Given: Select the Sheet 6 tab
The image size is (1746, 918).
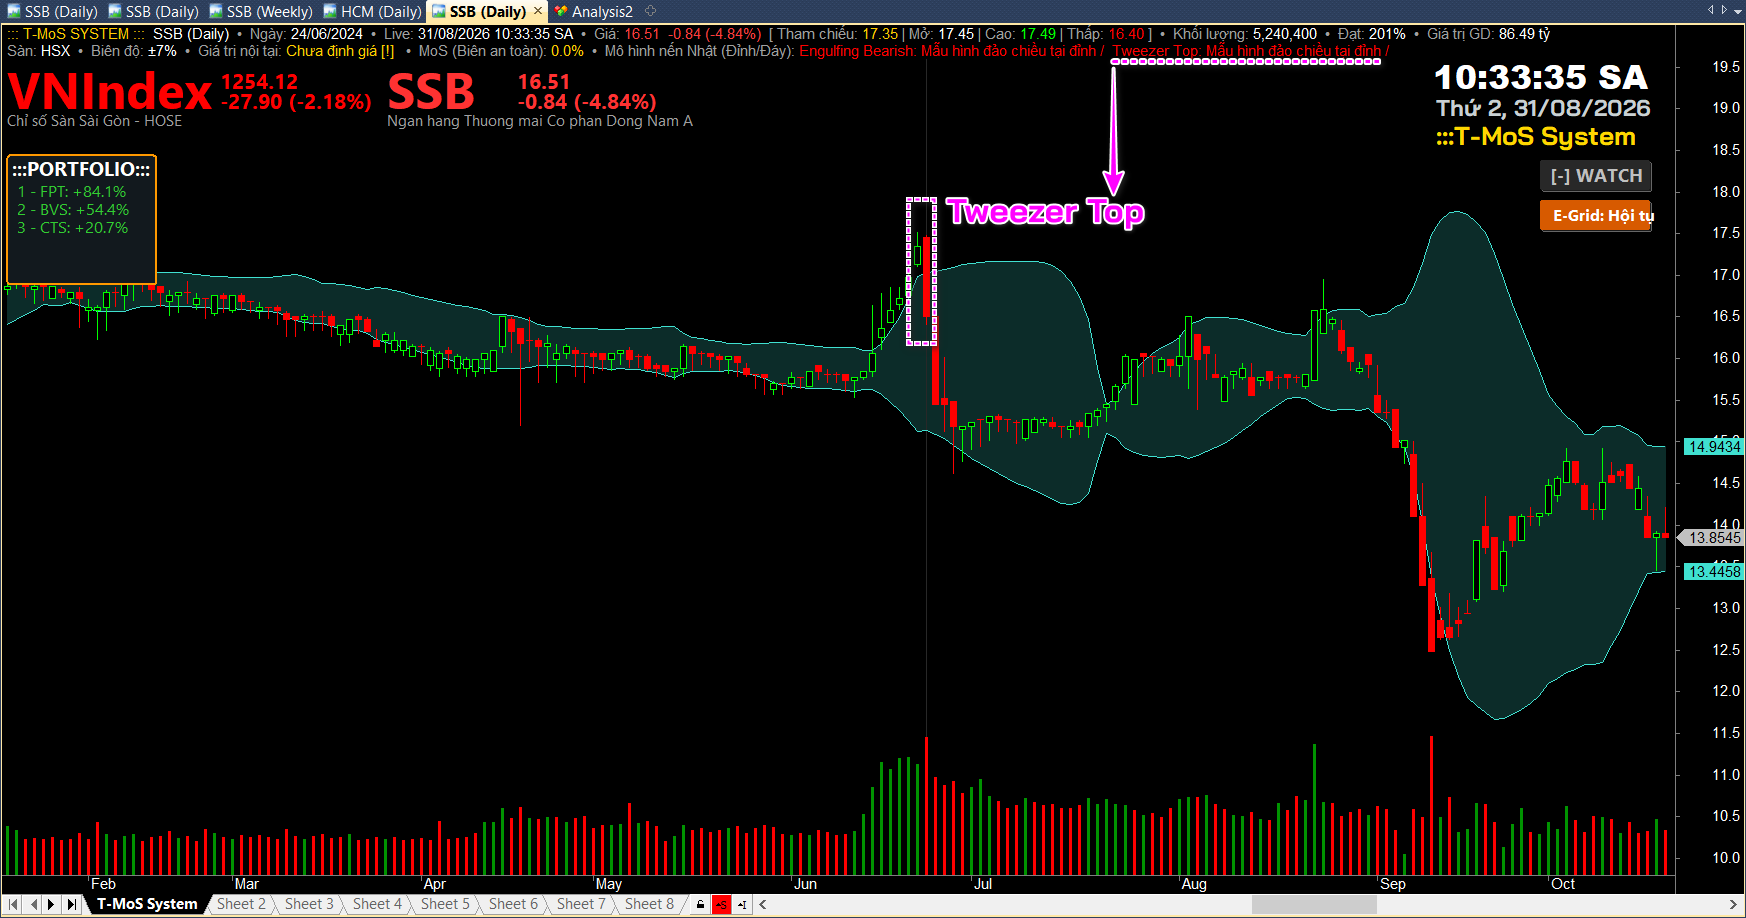Looking at the screenshot, I should click(x=513, y=904).
